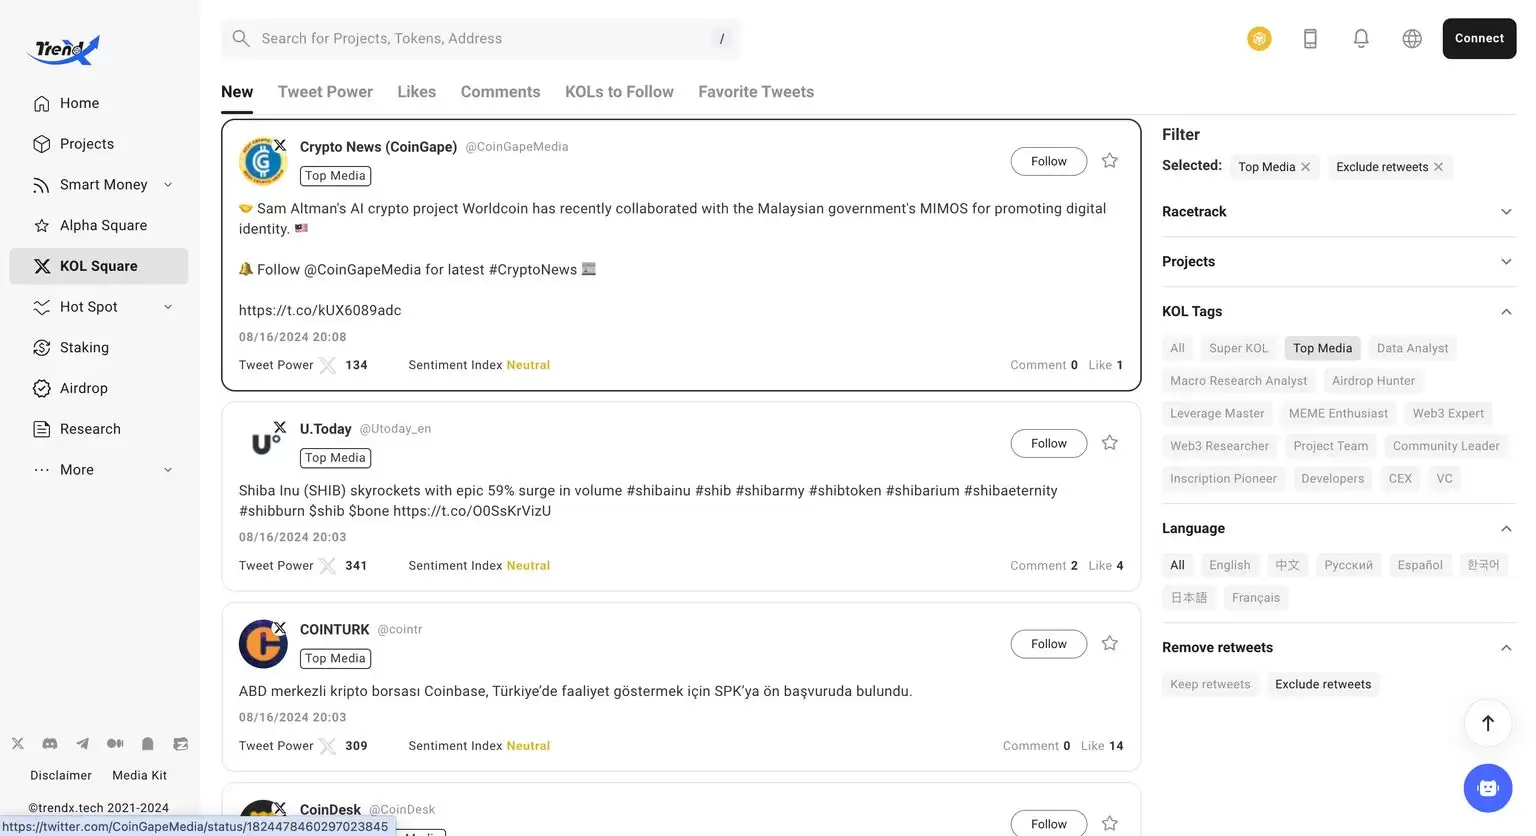The height and width of the screenshot is (836, 1536).
Task: Star the U.Today tweet
Action: 1109,443
